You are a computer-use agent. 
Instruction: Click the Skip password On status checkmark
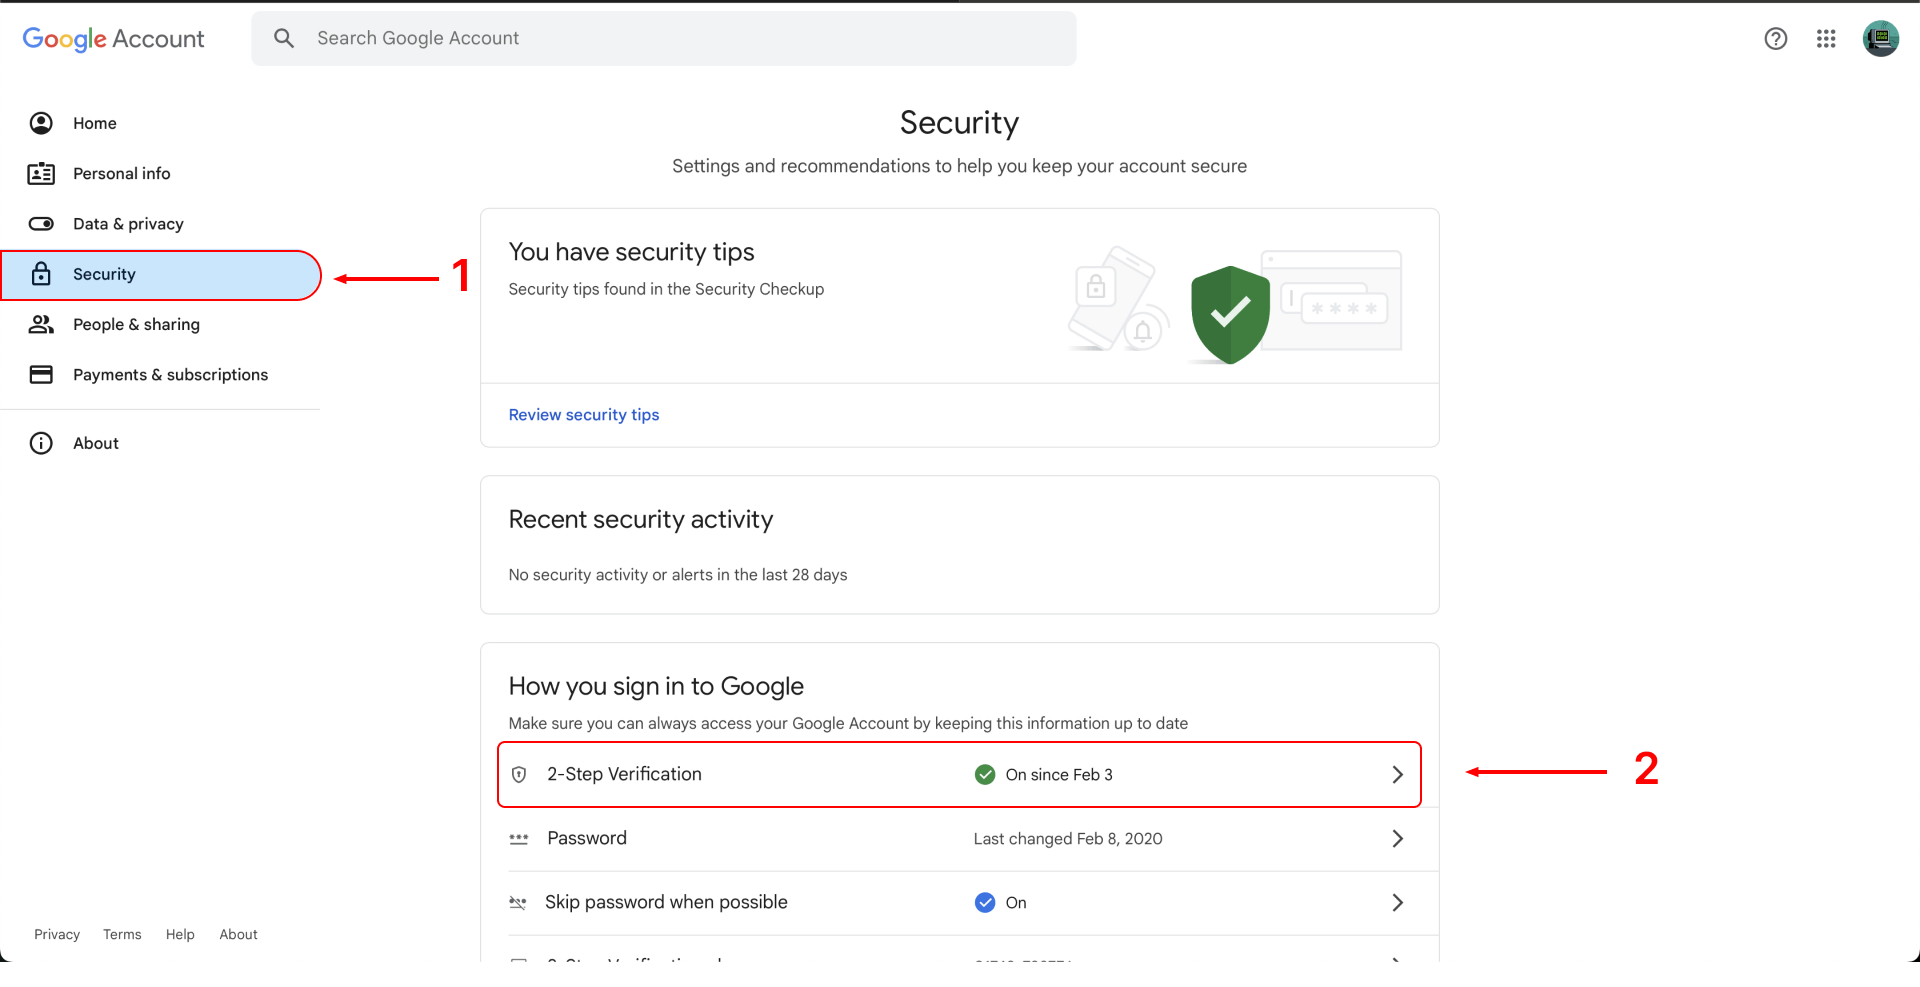(985, 903)
